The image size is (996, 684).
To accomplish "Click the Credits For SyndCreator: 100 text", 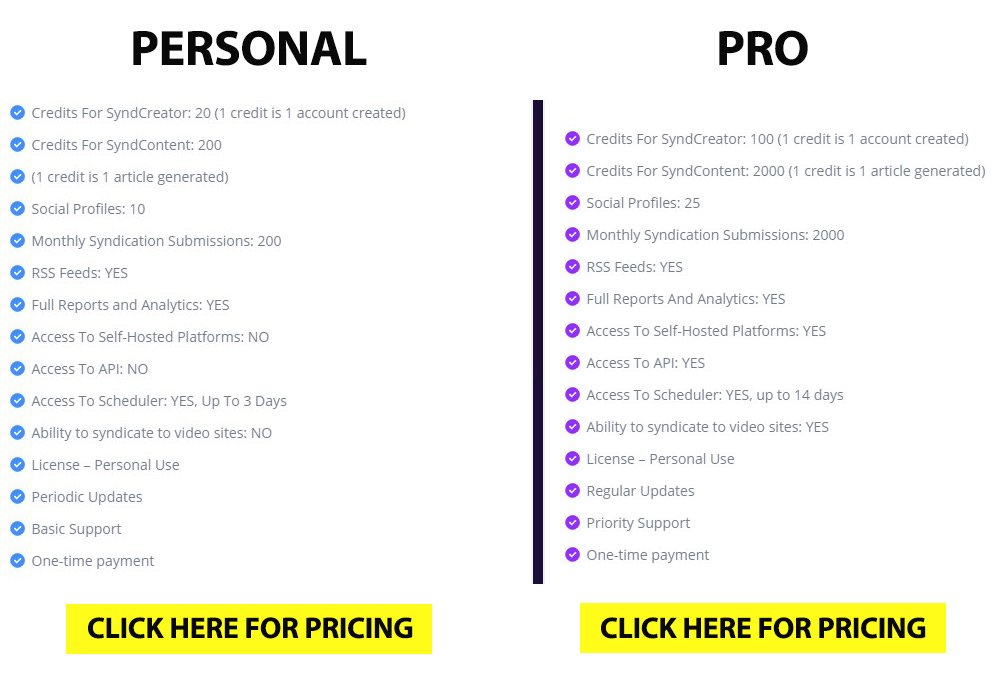I will click(777, 139).
